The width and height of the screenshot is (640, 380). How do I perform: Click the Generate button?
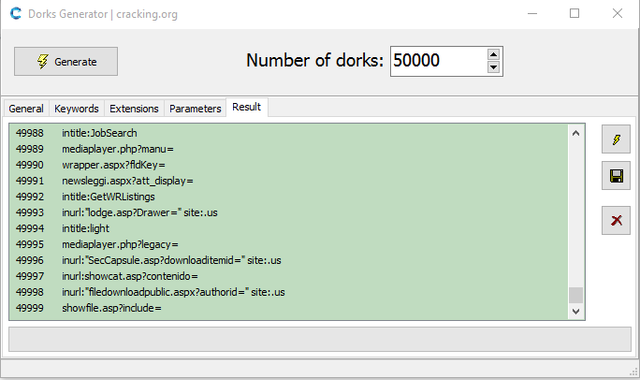point(66,62)
